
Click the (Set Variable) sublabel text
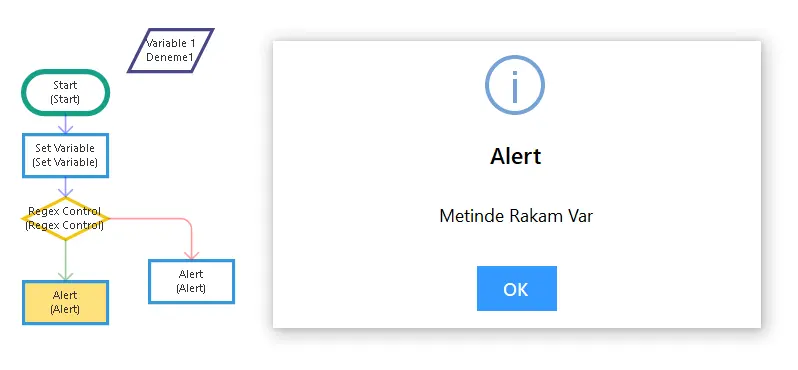(65, 162)
